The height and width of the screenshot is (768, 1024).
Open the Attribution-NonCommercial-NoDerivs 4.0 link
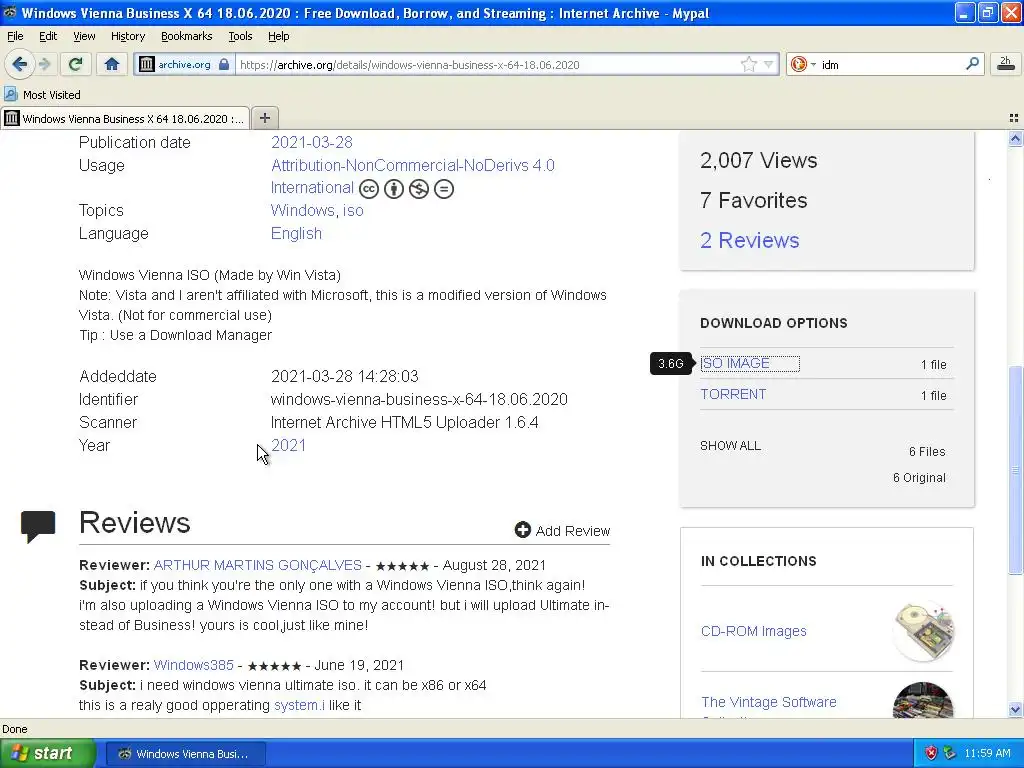413,165
